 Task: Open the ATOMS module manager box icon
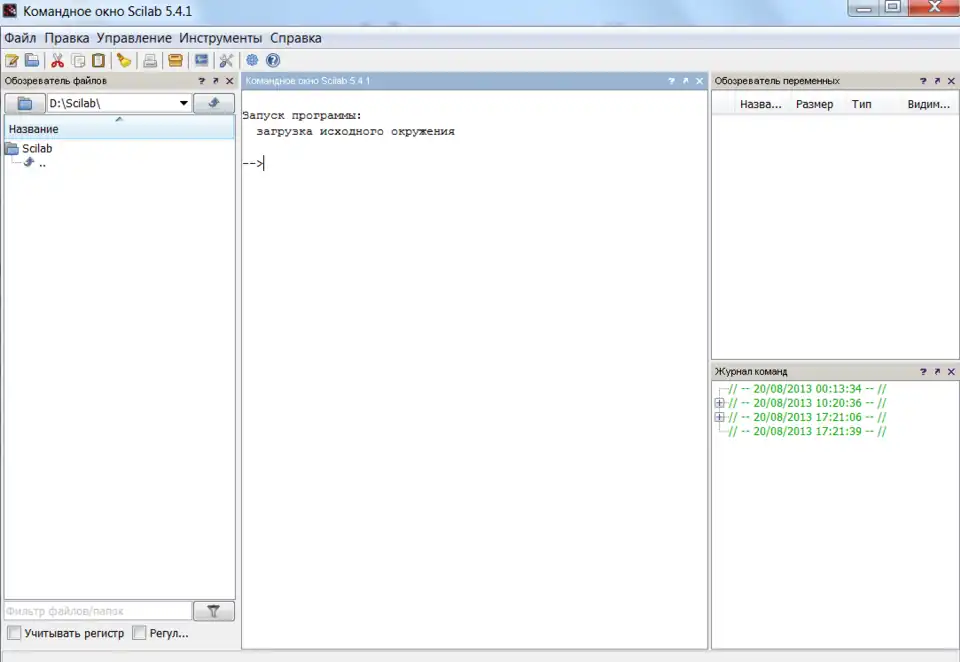click(x=175, y=60)
